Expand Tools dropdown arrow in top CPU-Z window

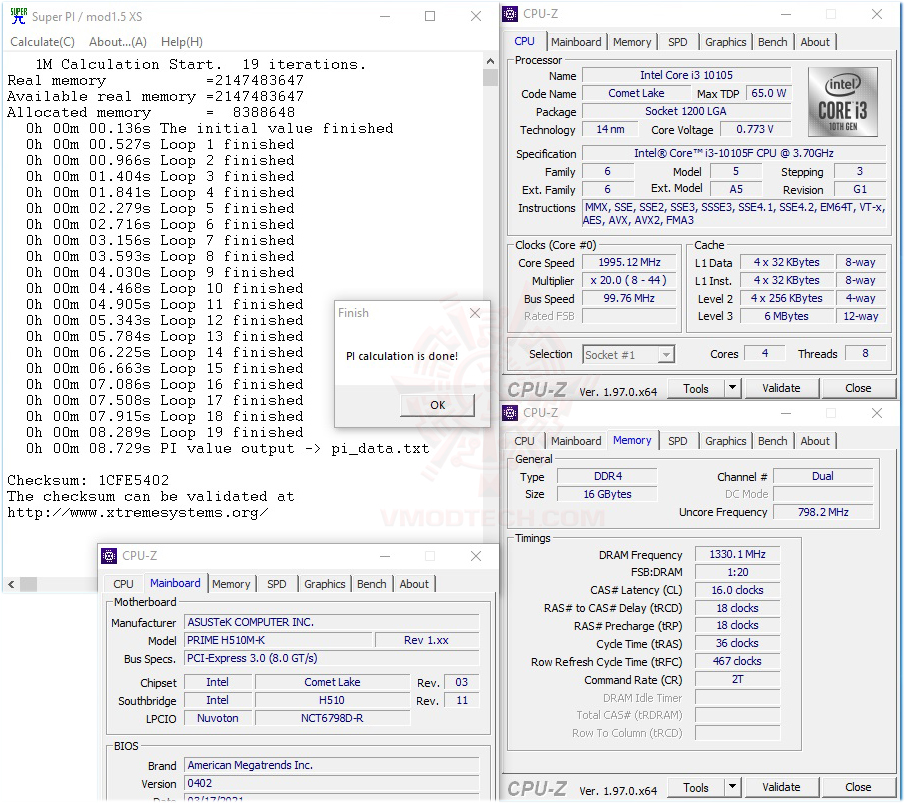[x=732, y=389]
